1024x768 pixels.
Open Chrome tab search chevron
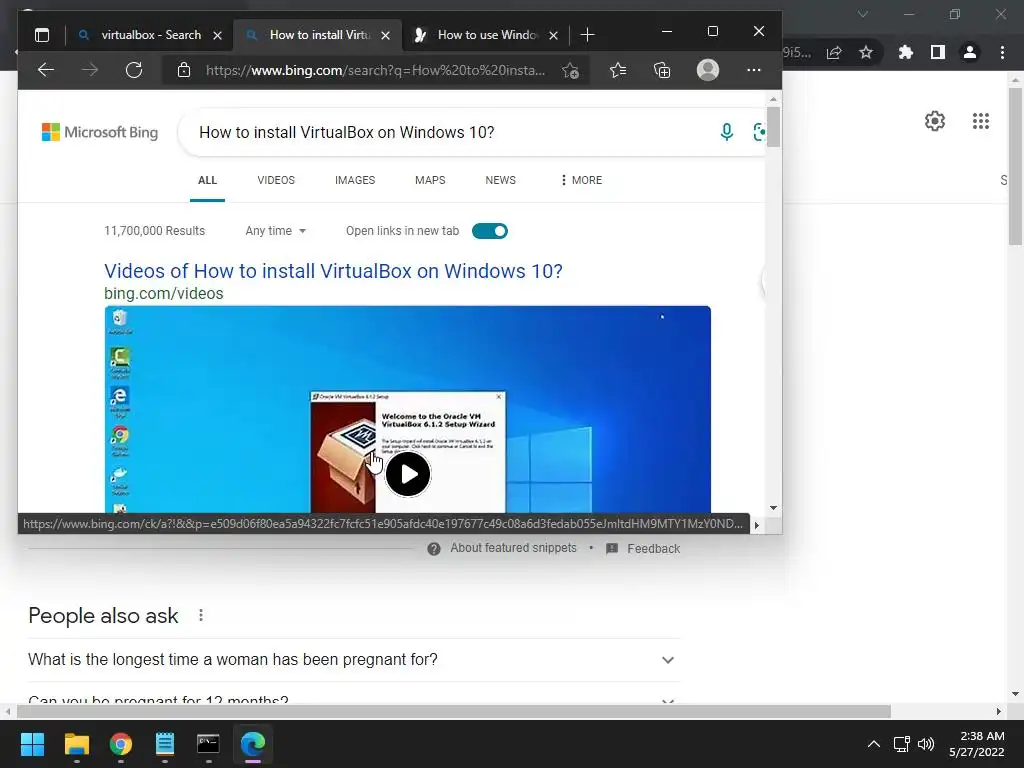pos(863,14)
